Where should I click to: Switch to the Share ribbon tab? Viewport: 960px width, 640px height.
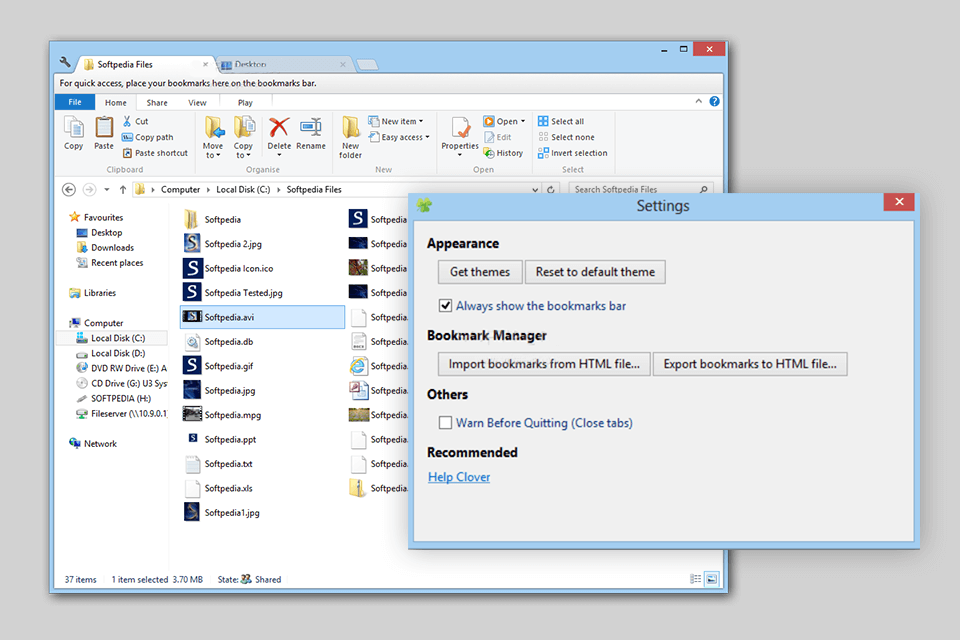pos(157,103)
